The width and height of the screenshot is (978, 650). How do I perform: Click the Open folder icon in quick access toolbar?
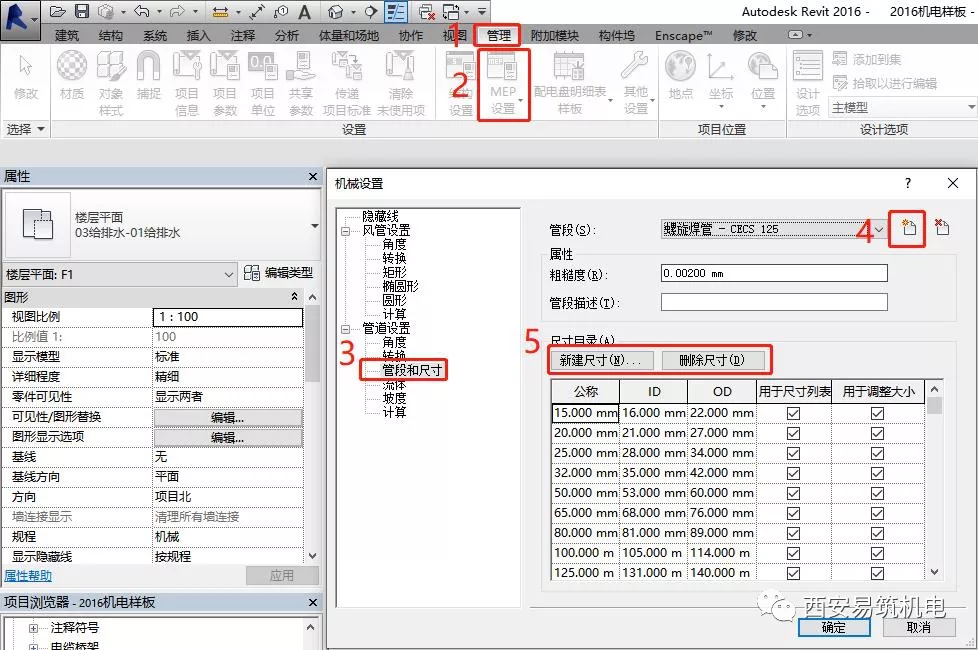click(57, 11)
